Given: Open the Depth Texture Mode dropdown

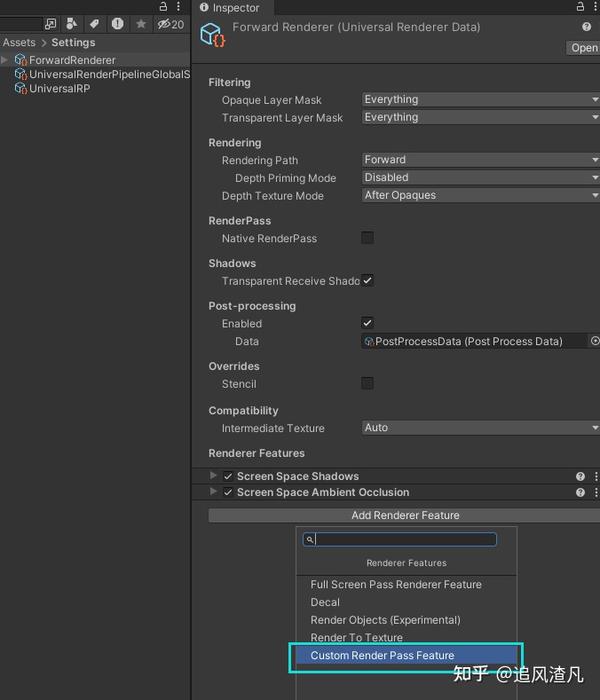Looking at the screenshot, I should pyautogui.click(x=481, y=195).
